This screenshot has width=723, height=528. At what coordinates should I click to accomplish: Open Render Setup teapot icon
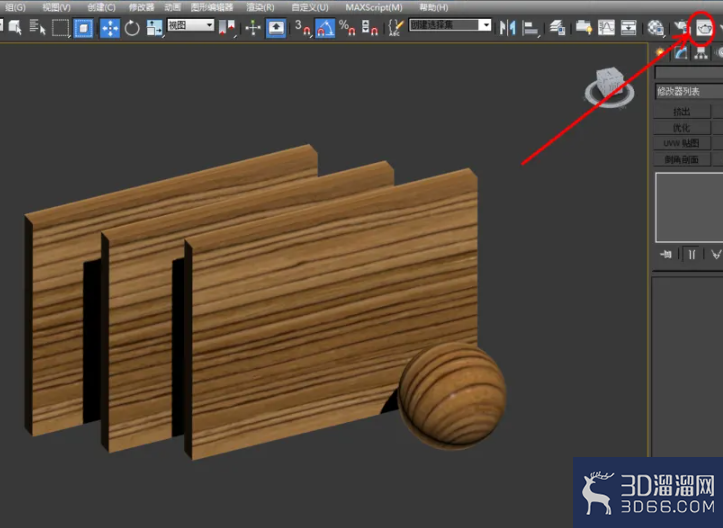[x=681, y=28]
